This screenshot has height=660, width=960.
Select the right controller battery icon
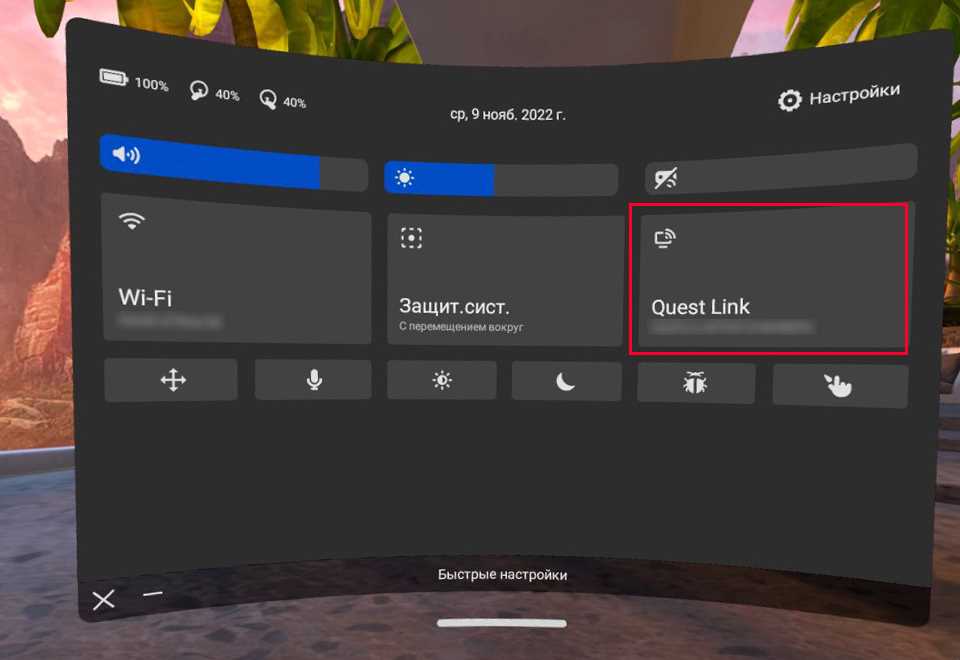pyautogui.click(x=268, y=99)
